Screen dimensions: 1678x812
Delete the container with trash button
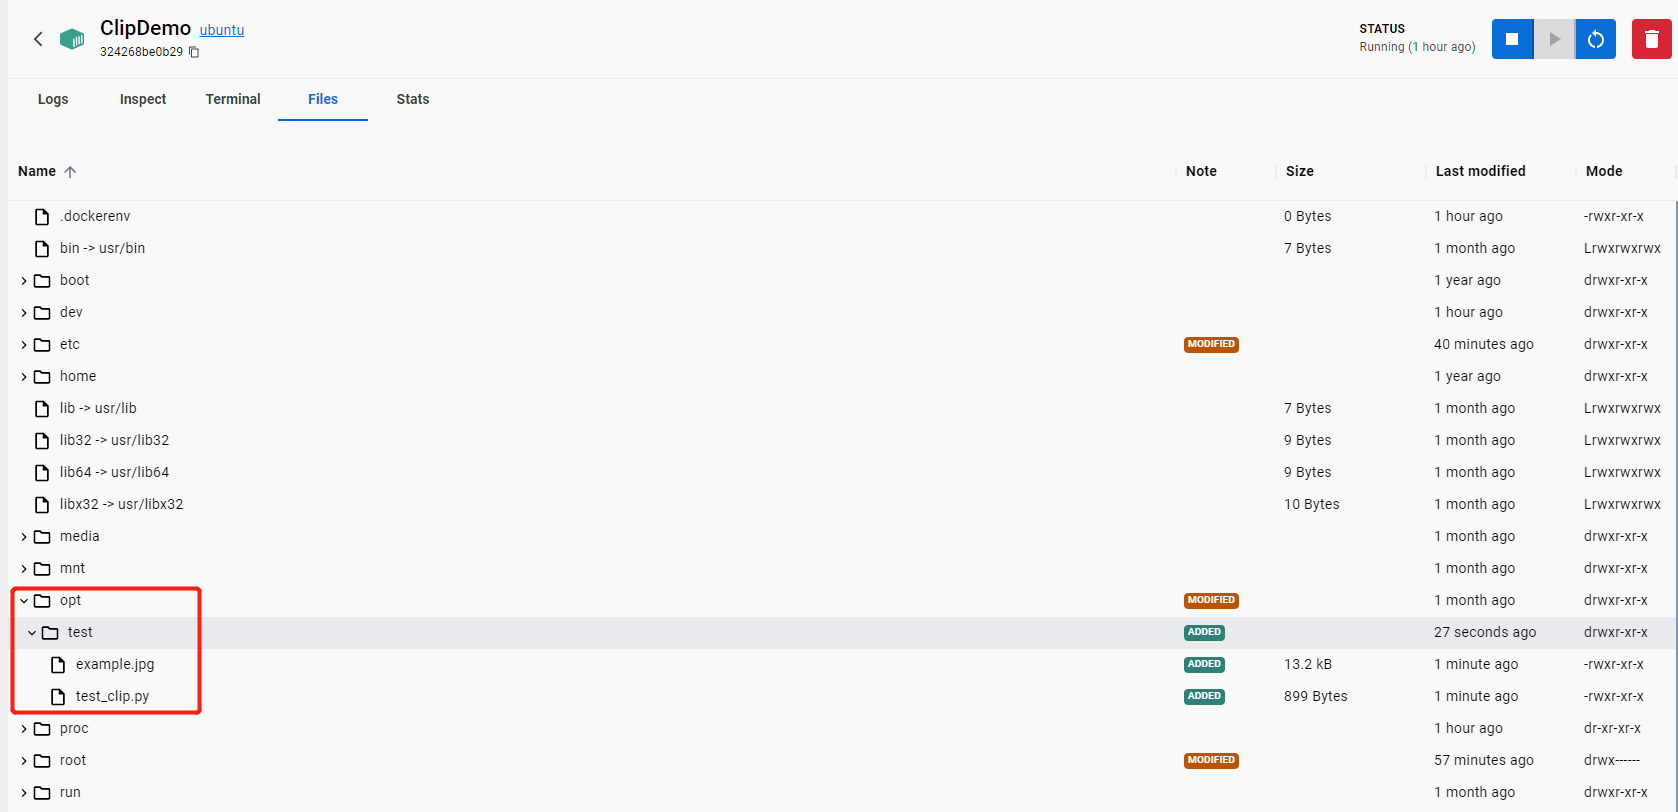(x=1651, y=39)
